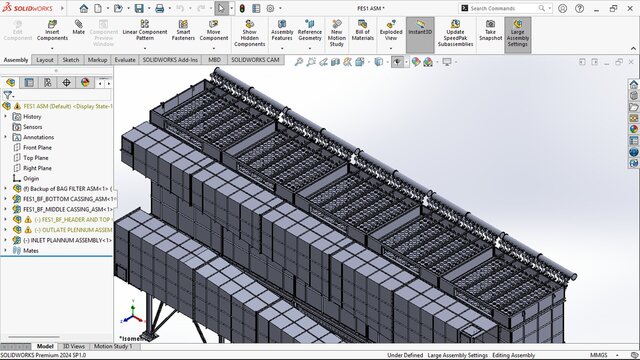The width and height of the screenshot is (640, 360).
Task: Open Insert Components dropdown arrow
Action: click(x=52, y=49)
